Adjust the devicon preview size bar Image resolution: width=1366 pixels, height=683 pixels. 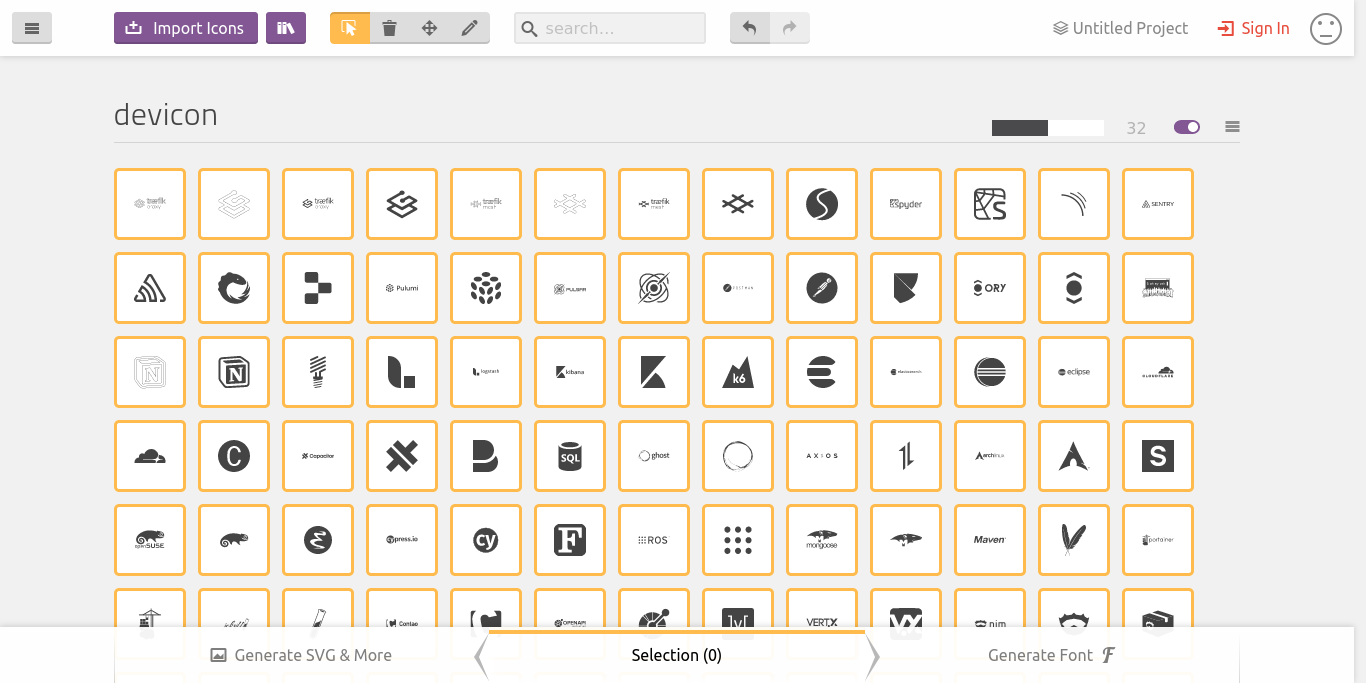click(x=1048, y=128)
